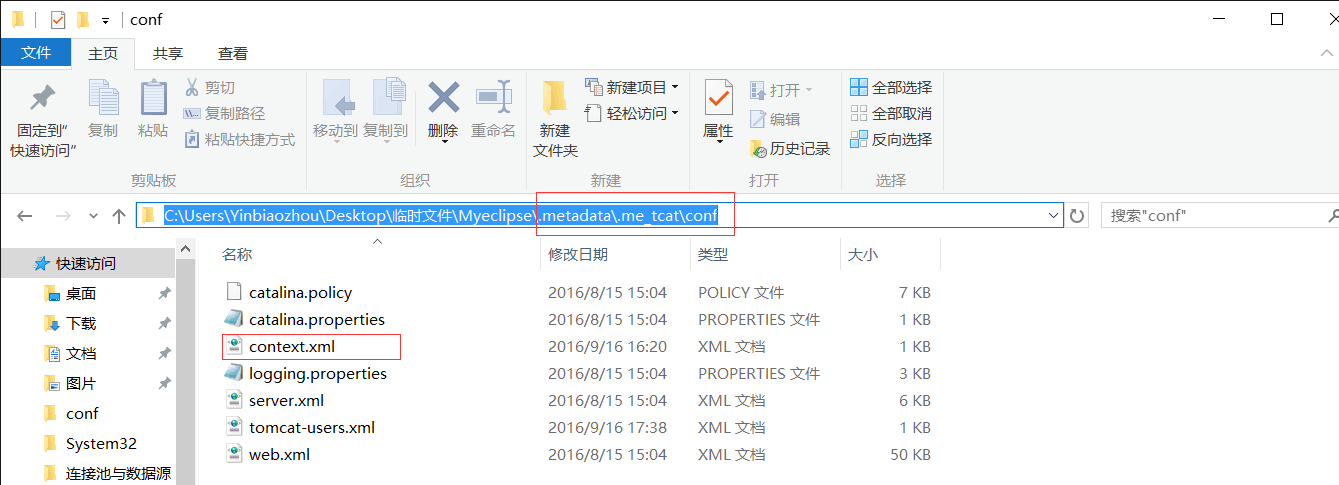Expand the Delete button dropdown arrow
Screen dimensions: 1339x485
[x=443, y=142]
